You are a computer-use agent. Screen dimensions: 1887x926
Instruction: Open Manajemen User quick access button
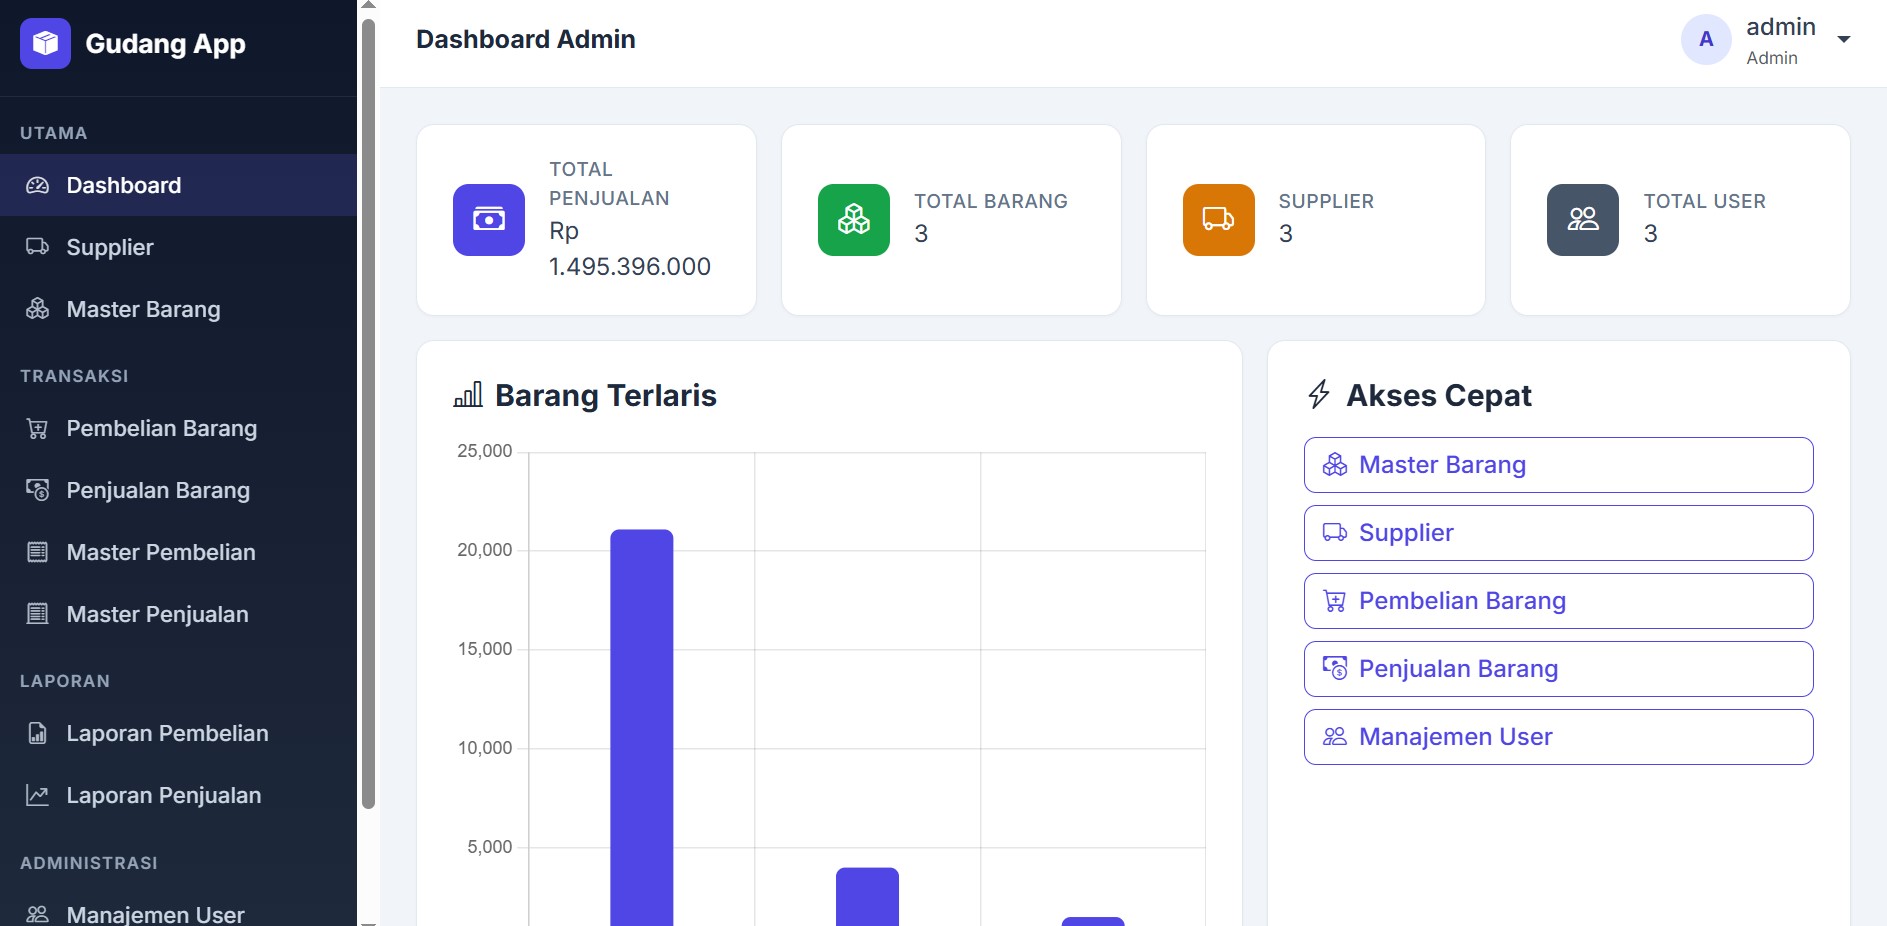1558,737
